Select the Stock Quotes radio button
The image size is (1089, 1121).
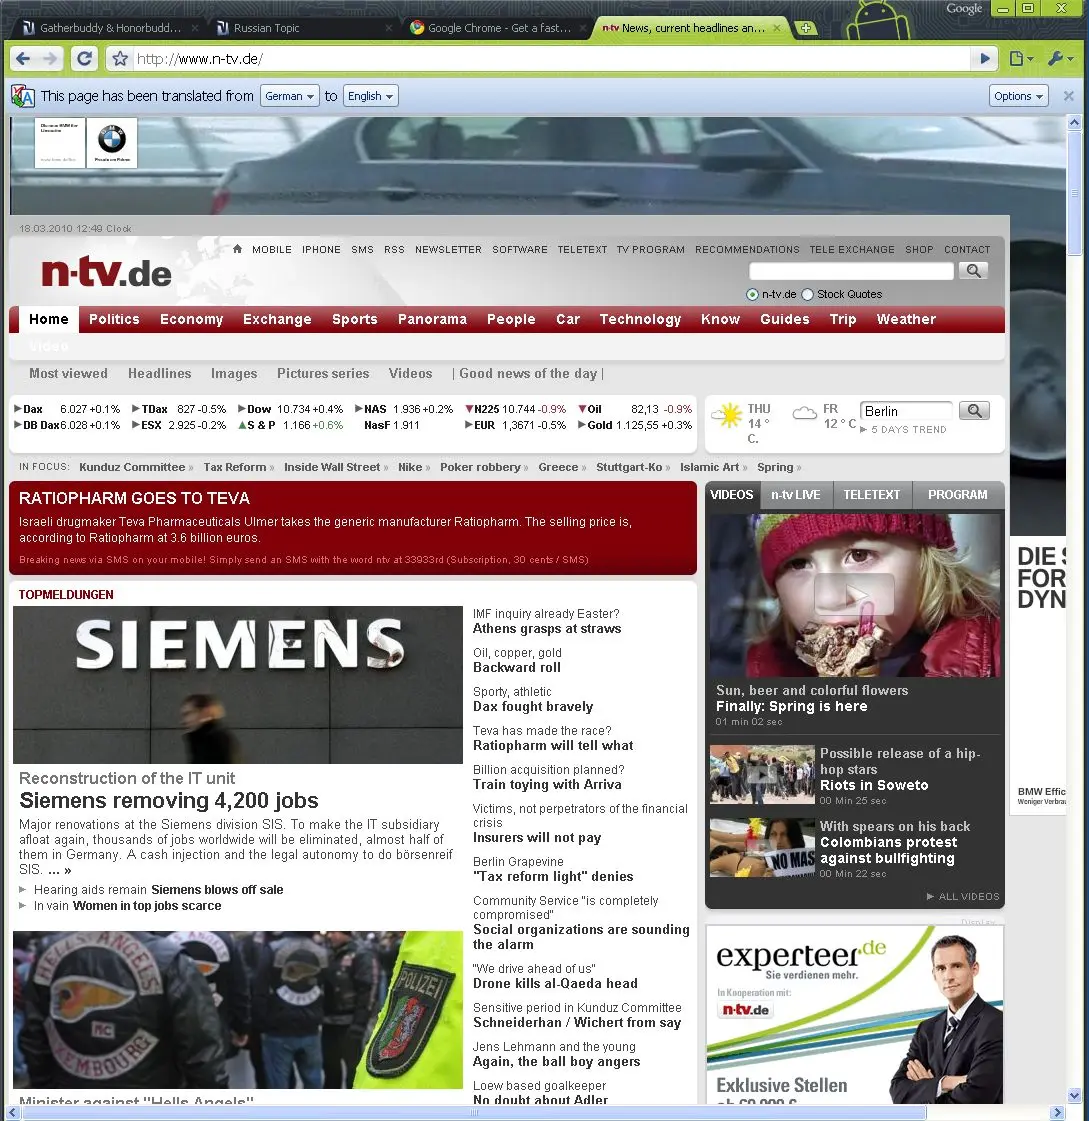click(x=807, y=295)
